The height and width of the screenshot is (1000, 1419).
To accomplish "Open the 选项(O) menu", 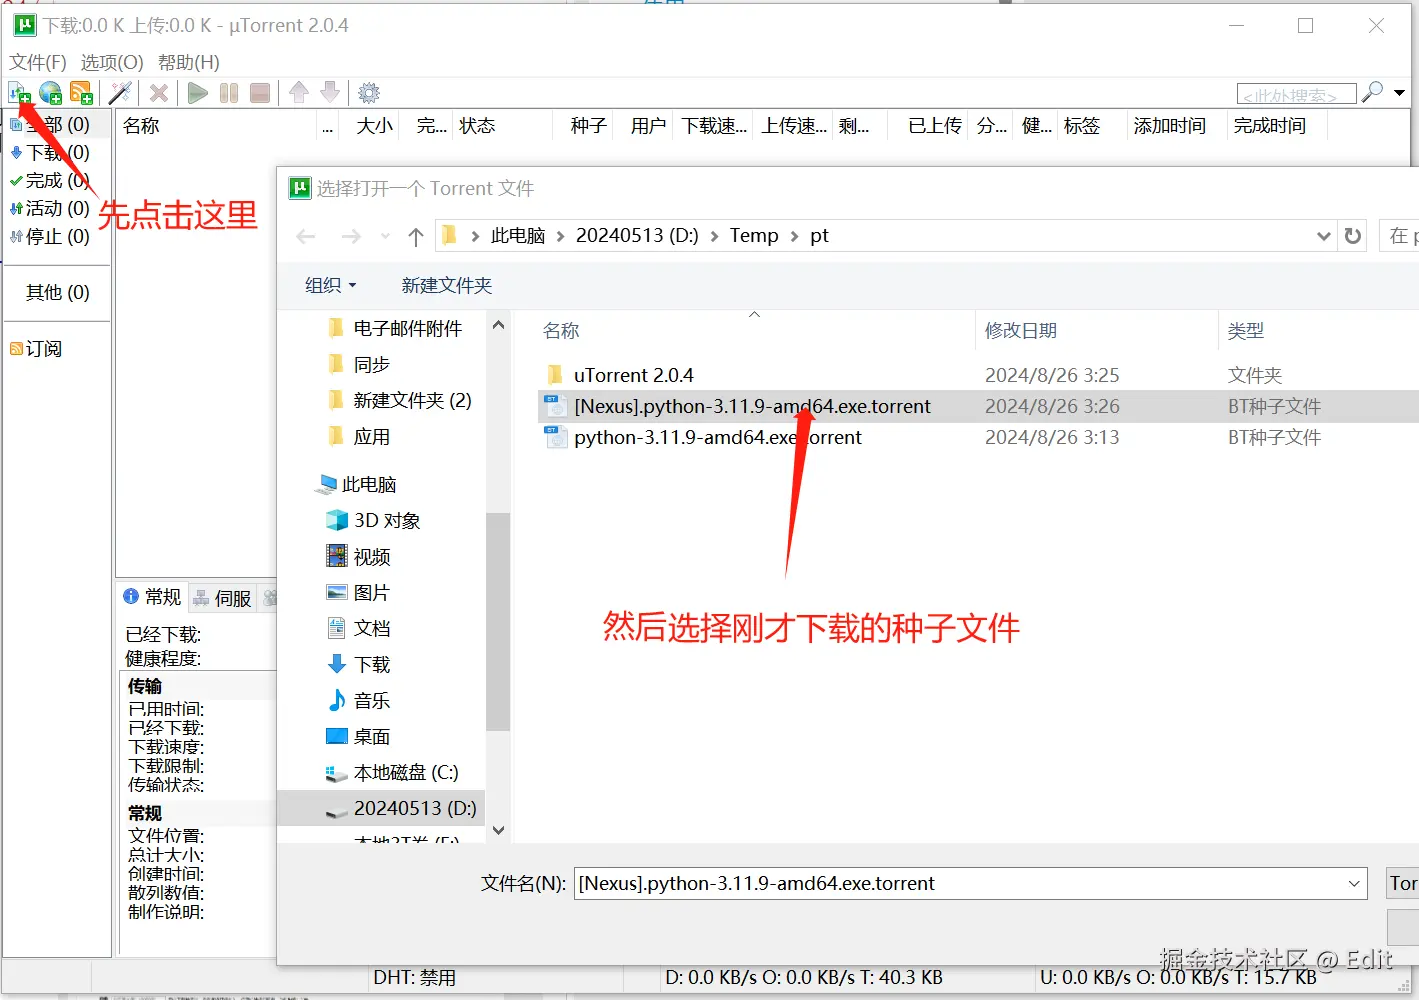I will [x=112, y=62].
